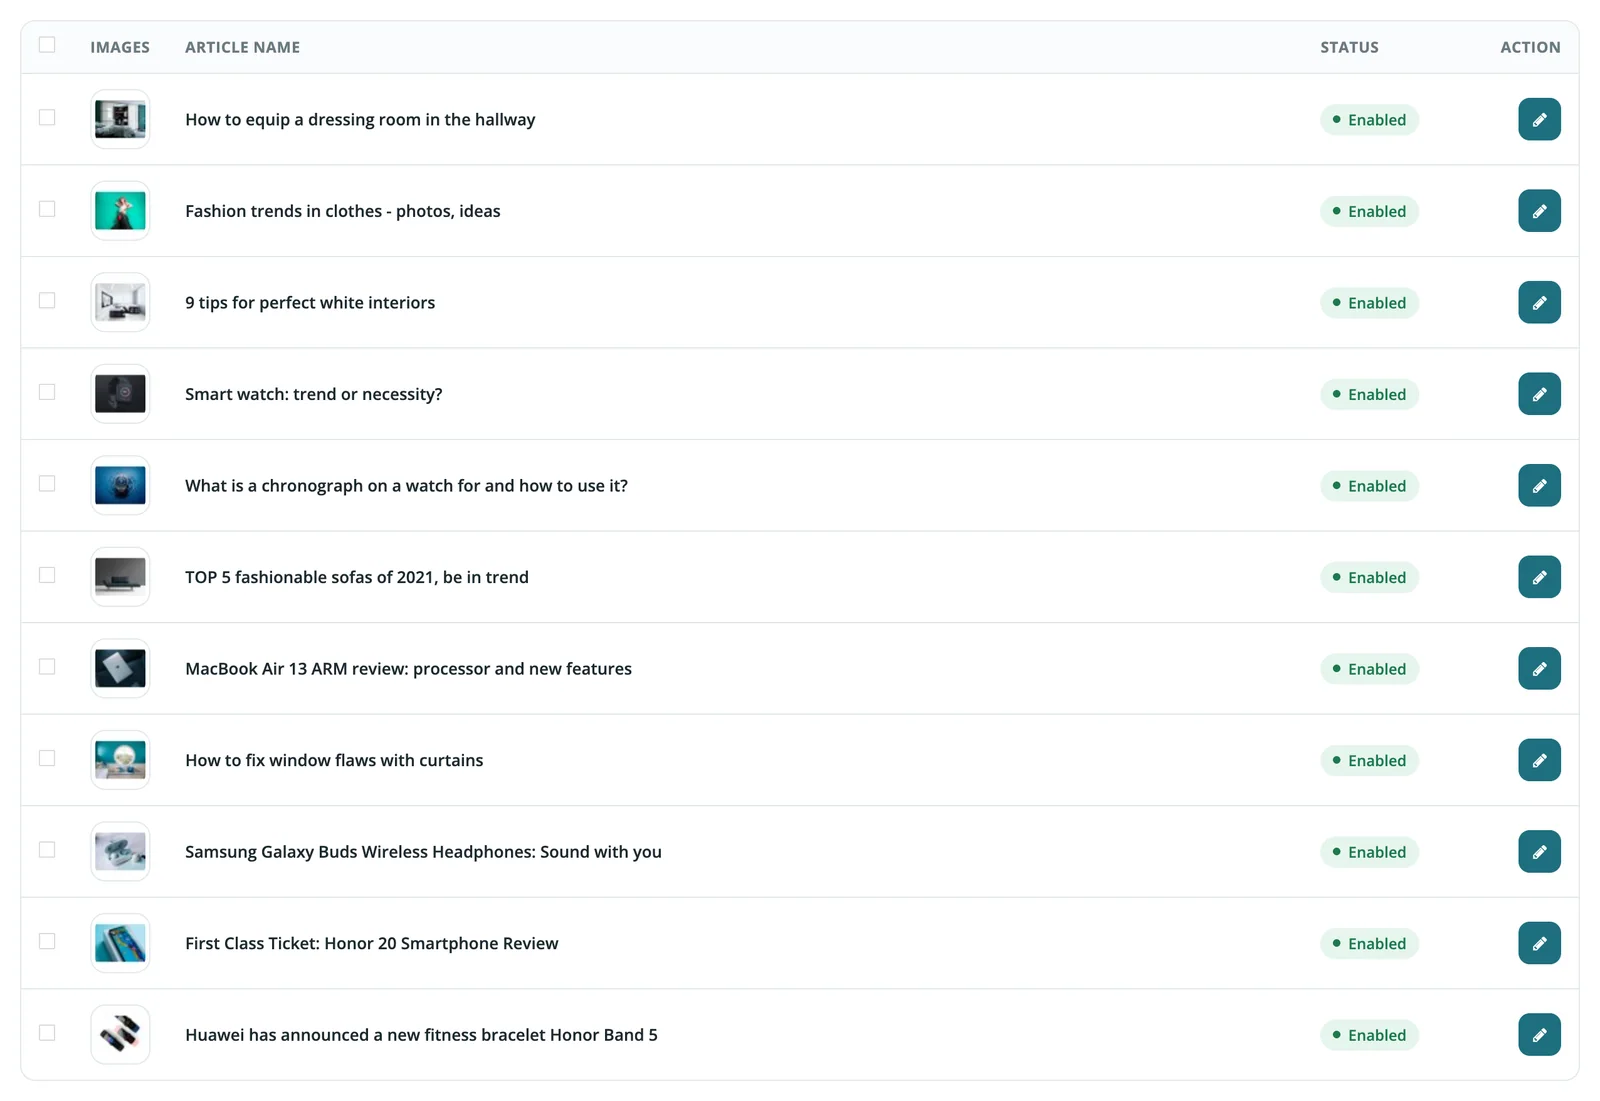The image size is (1600, 1101).
Task: Click pencil for Samsung Galaxy Buds article
Action: coord(1539,851)
